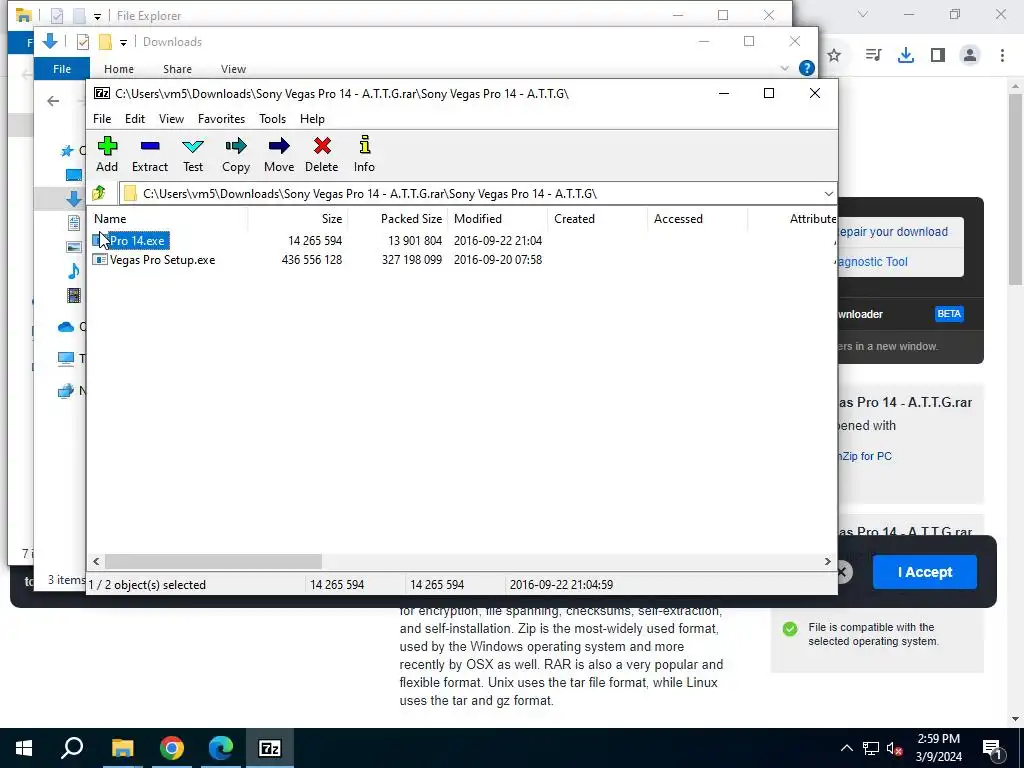Open the Home tab in Downloads window

tap(119, 69)
